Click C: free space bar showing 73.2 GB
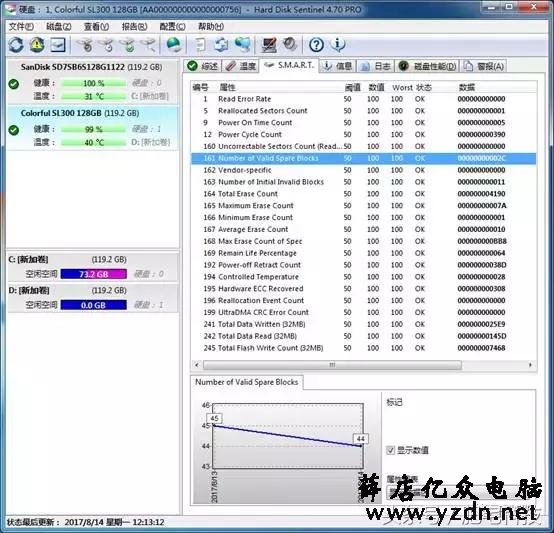554x533 pixels. click(x=94, y=274)
